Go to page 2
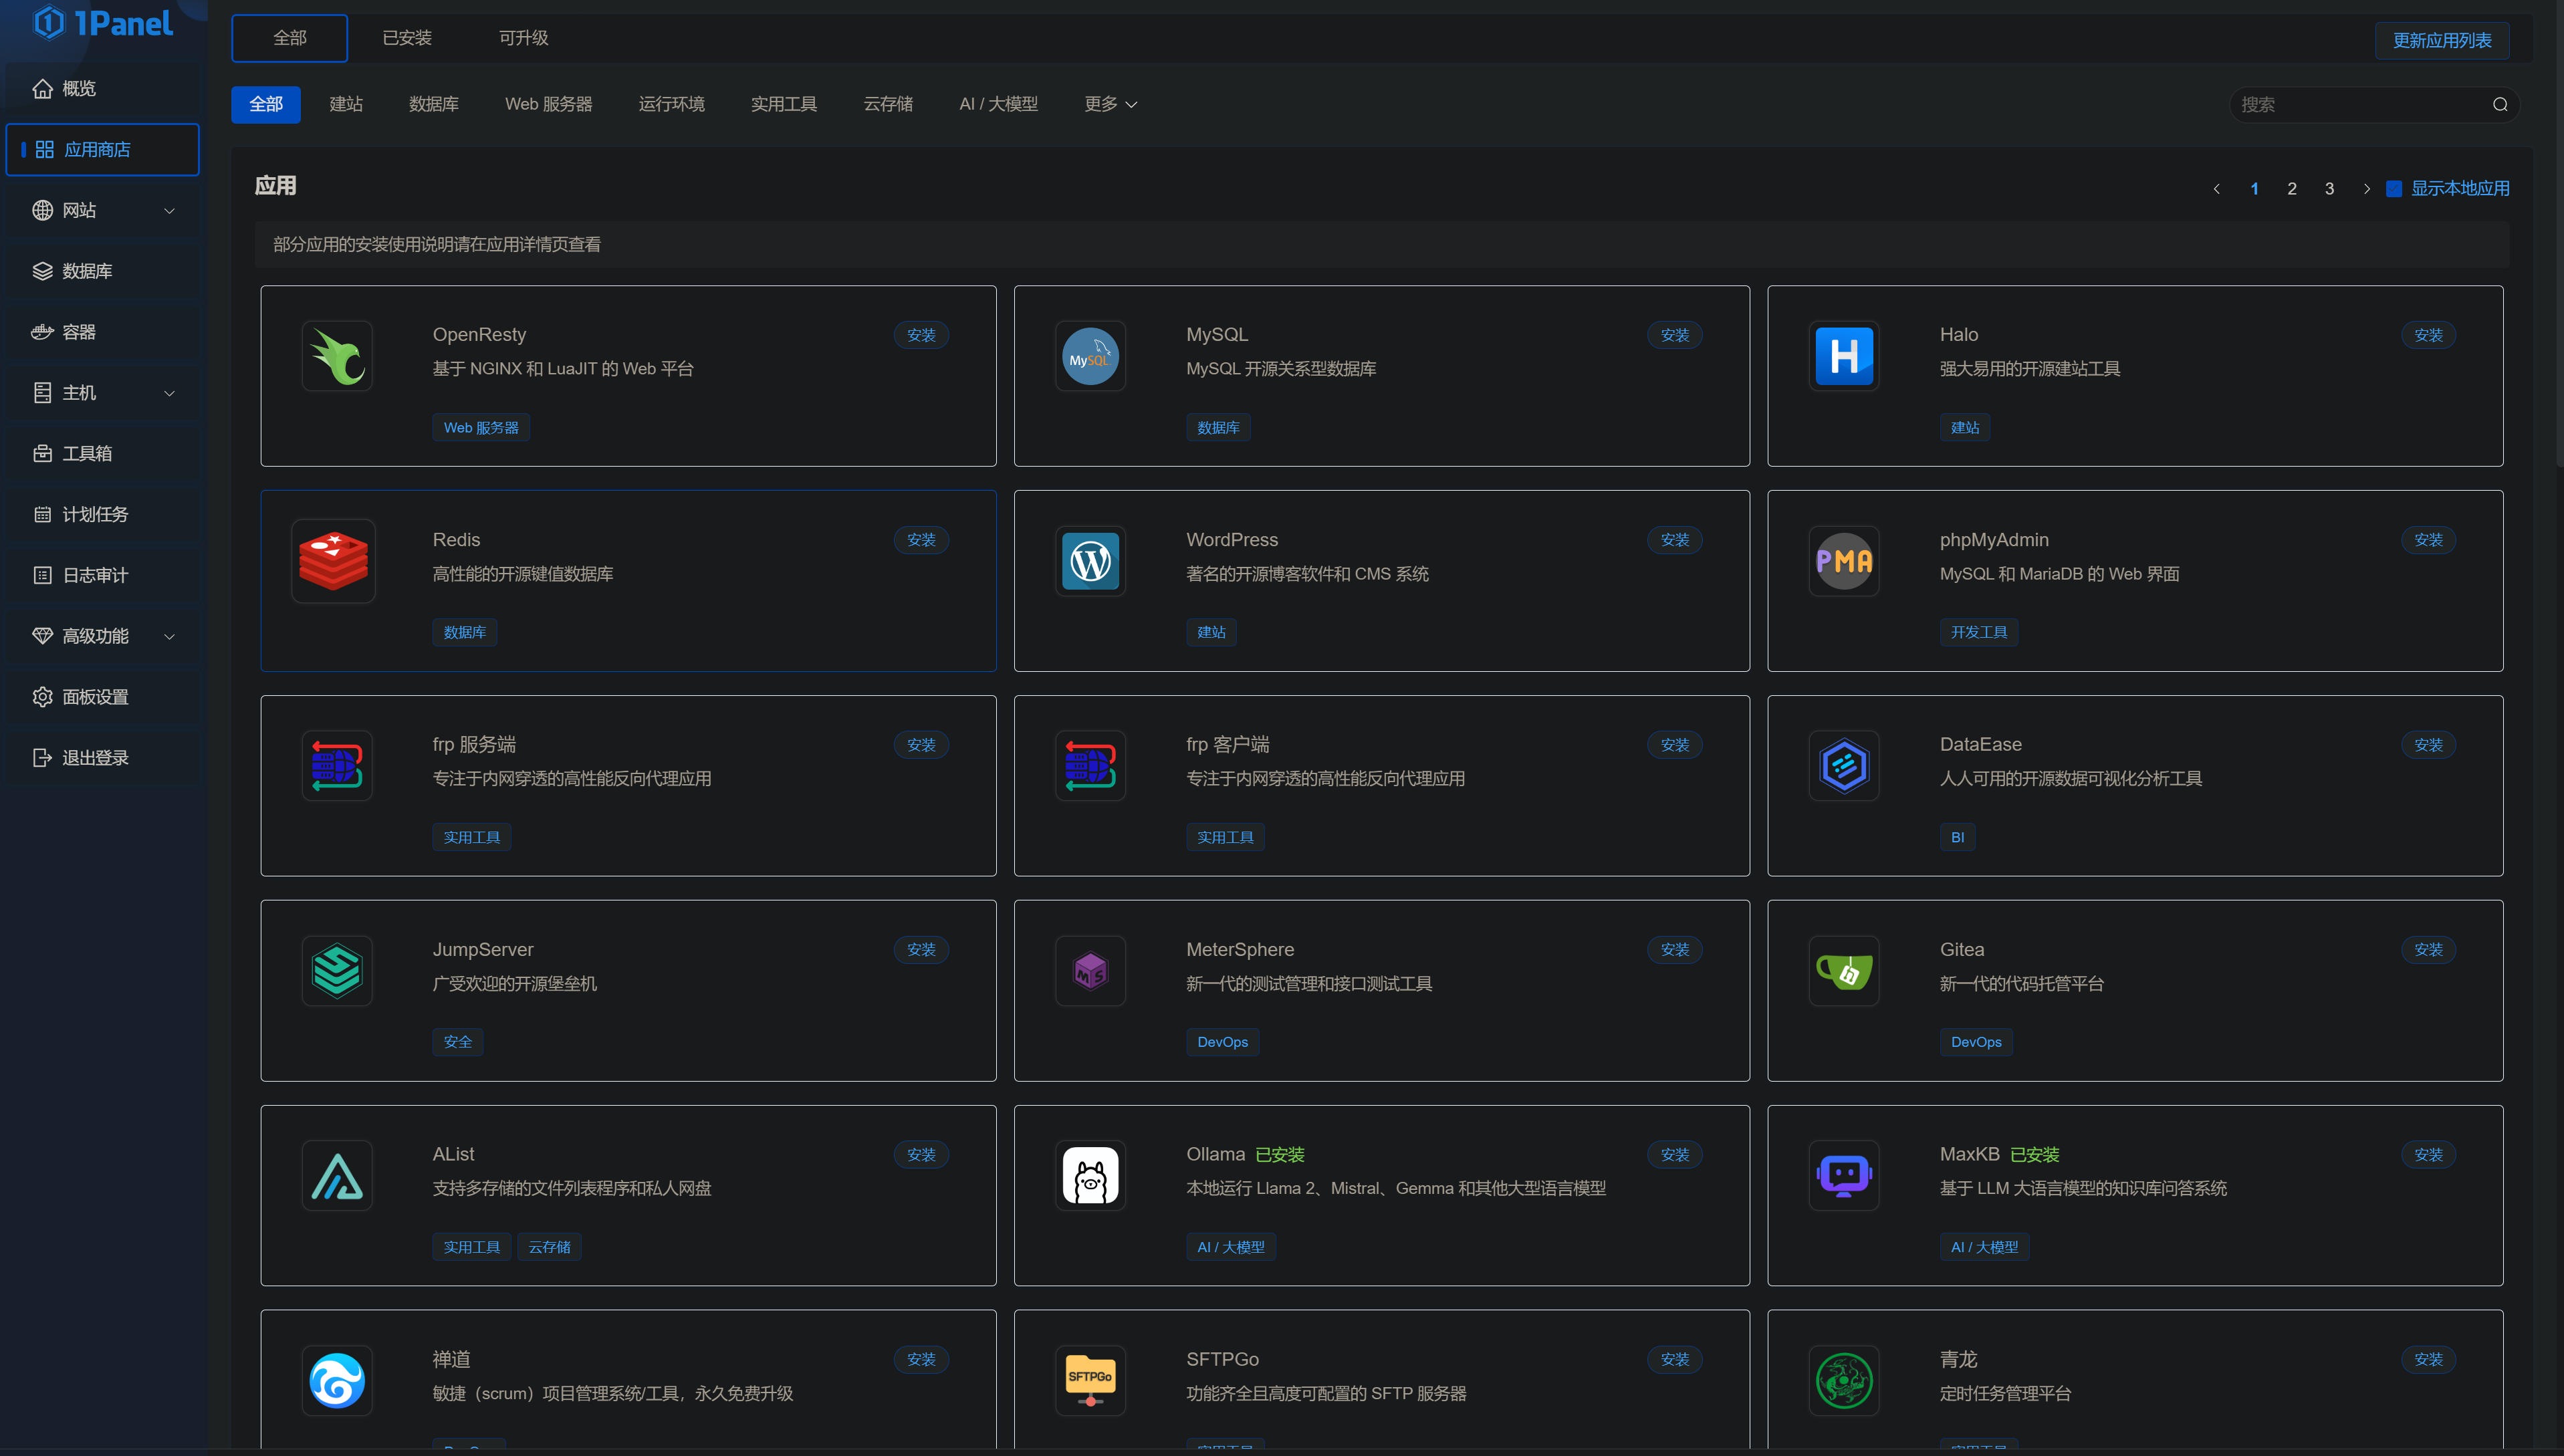Viewport: 2564px width, 1456px height. 2291,189
